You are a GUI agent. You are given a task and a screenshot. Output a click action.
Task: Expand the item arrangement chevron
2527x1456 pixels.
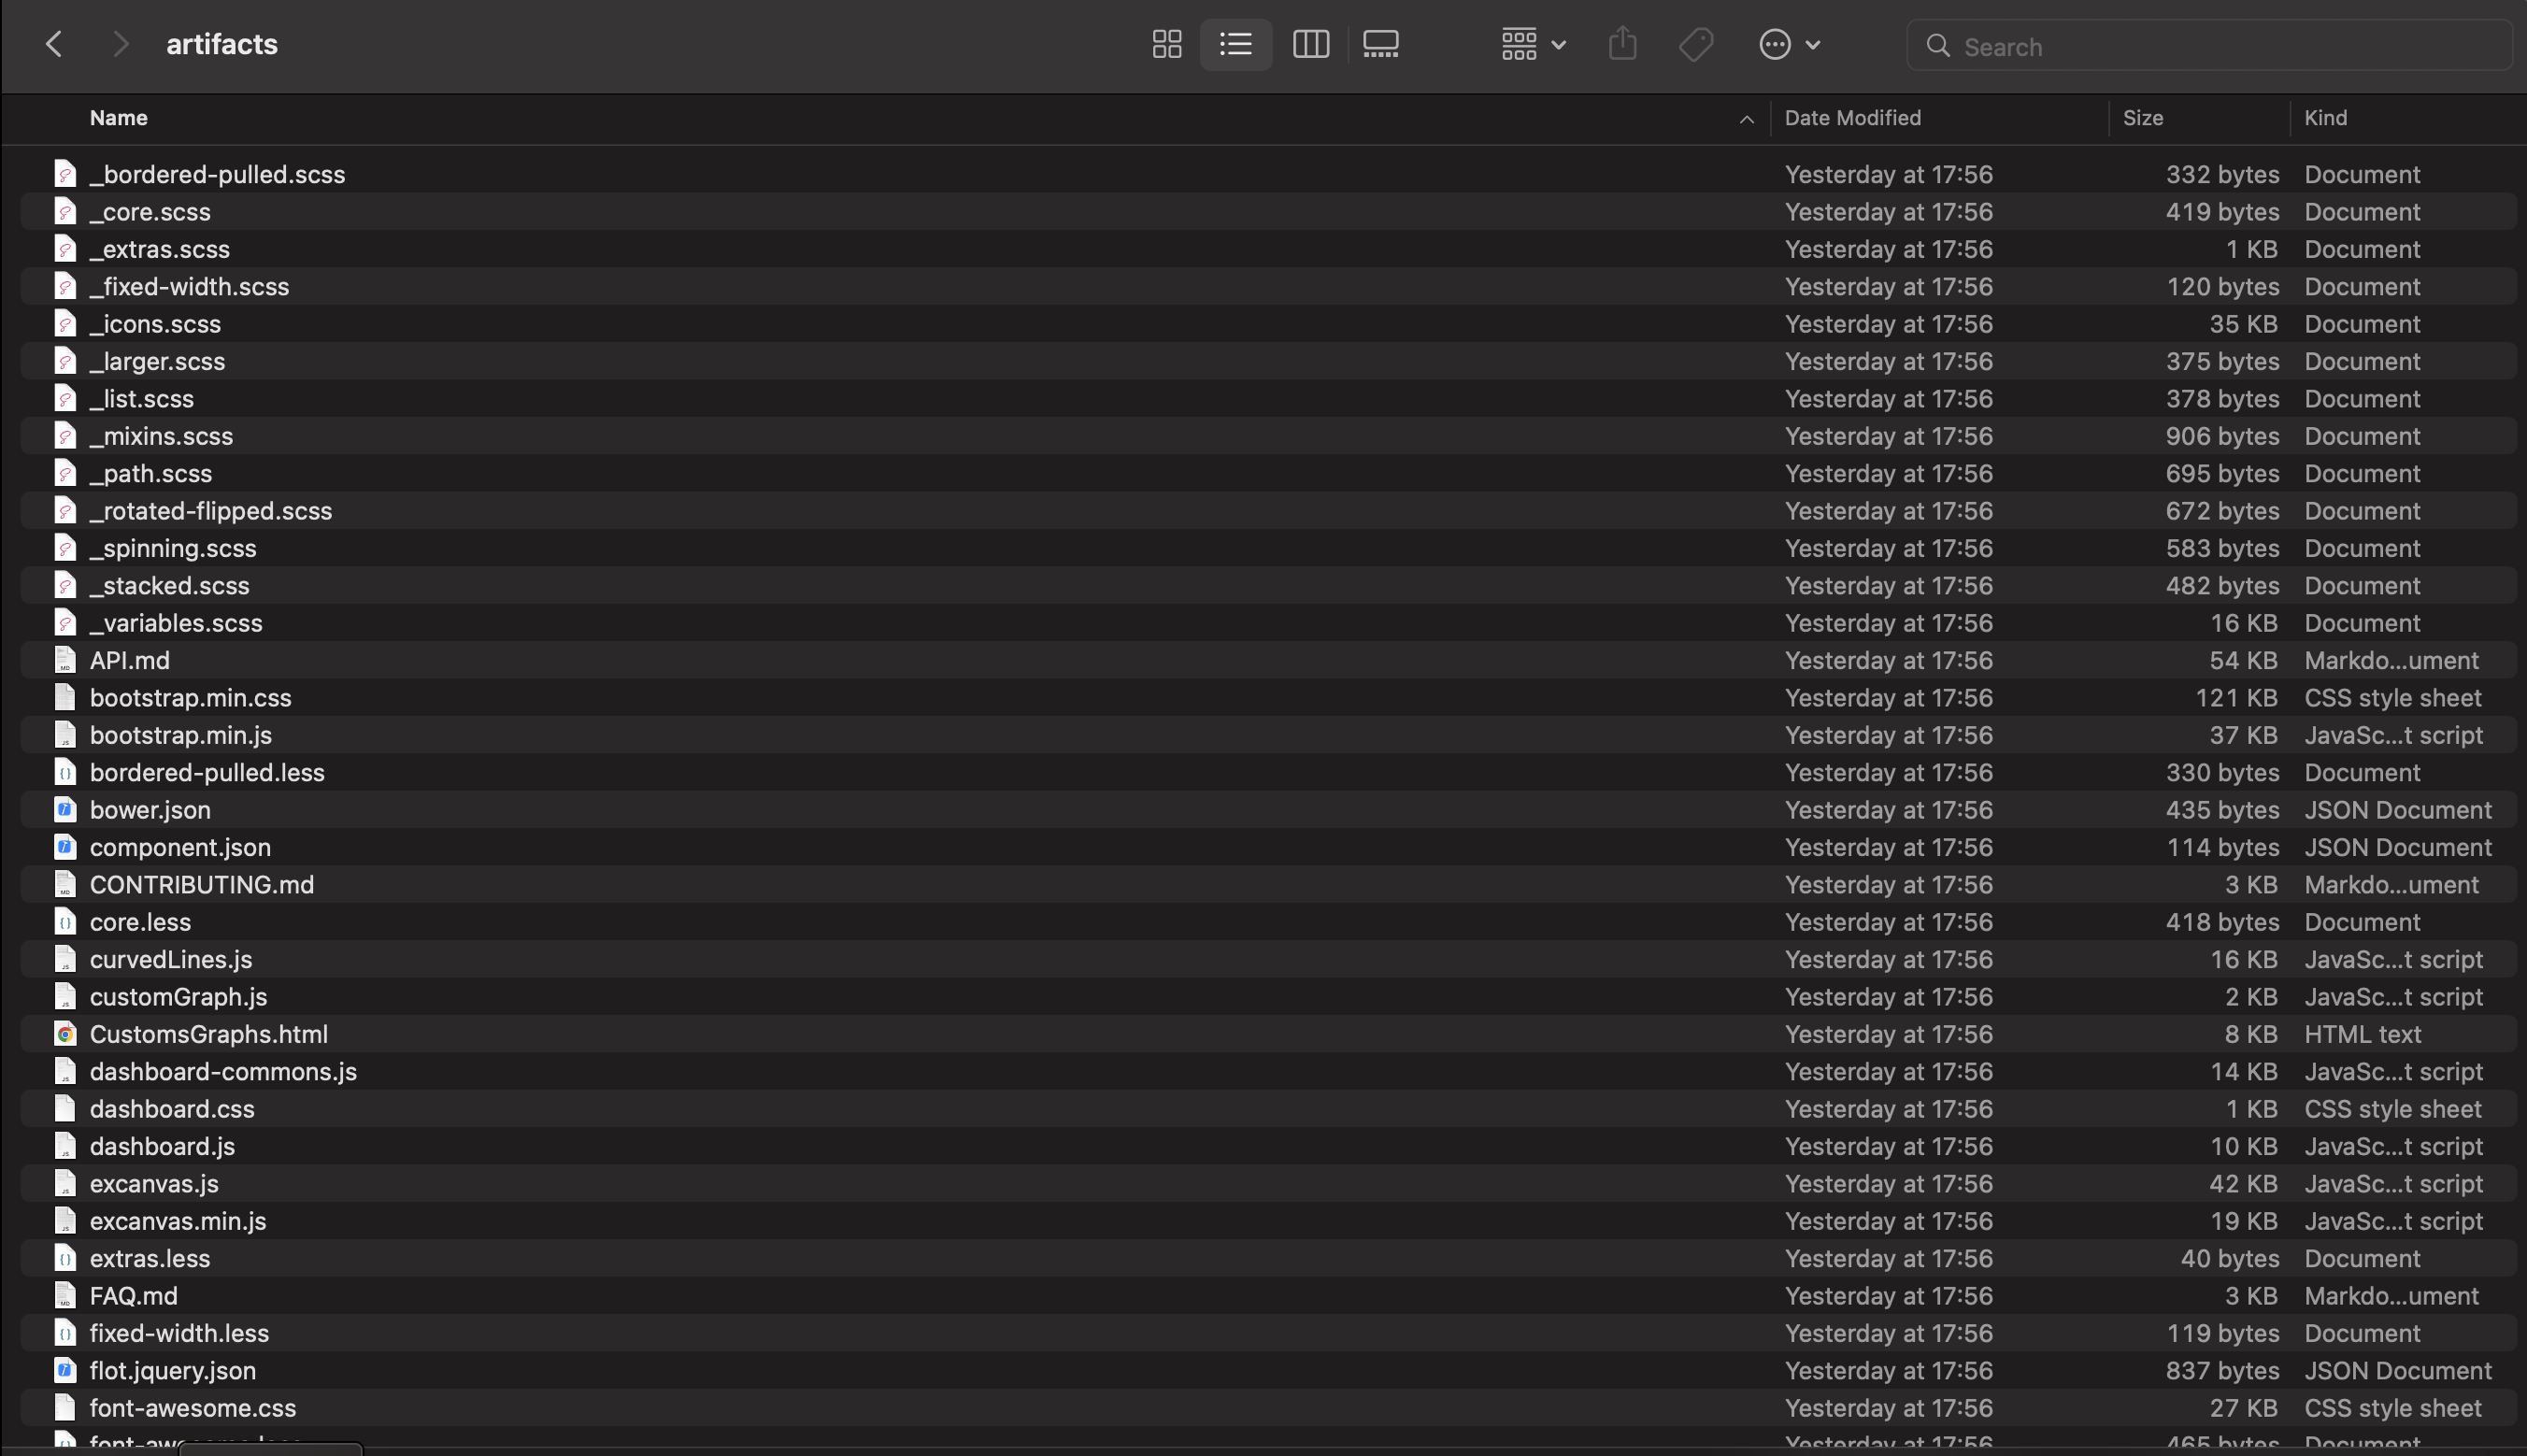coord(1557,44)
